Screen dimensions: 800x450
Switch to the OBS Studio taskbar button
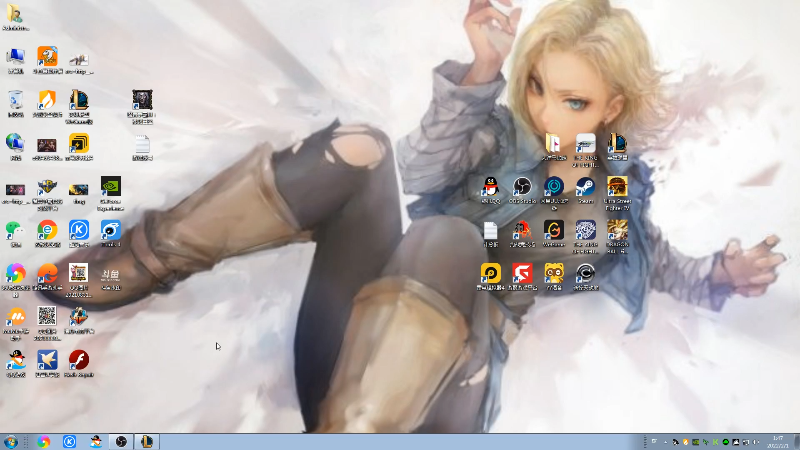[121, 441]
